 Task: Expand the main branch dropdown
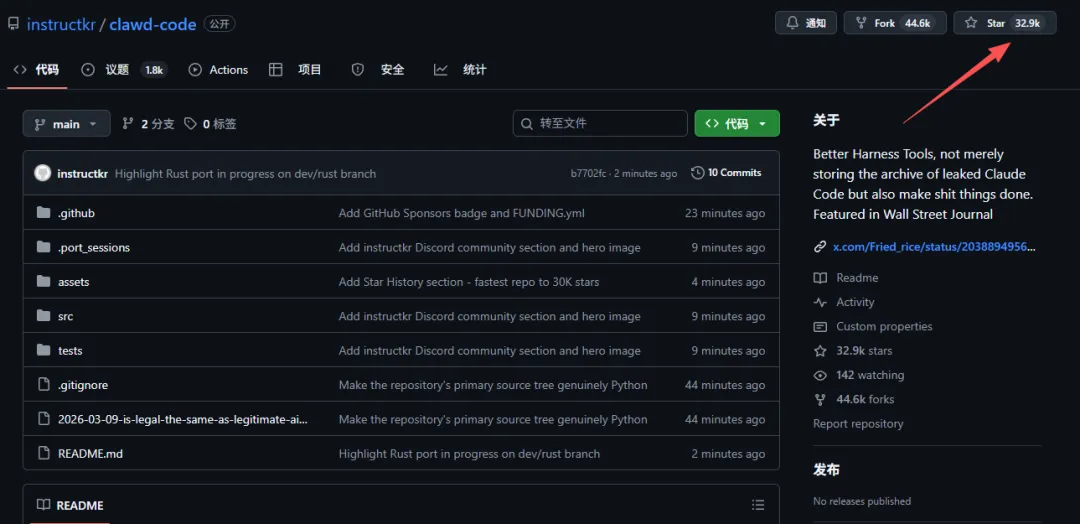(x=66, y=124)
